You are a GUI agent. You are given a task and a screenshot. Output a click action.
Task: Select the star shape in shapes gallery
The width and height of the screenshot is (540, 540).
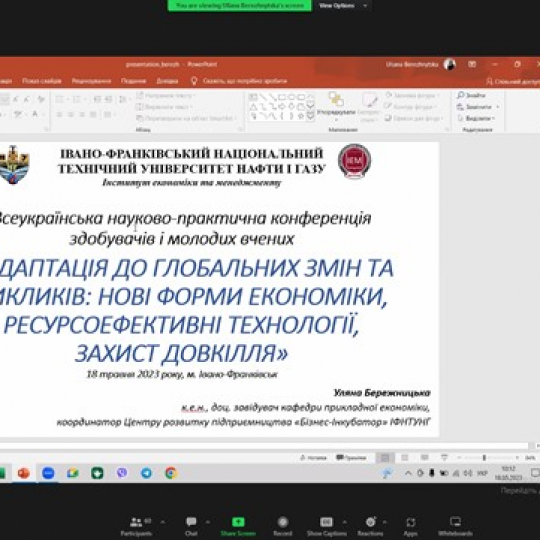pyautogui.click(x=301, y=116)
